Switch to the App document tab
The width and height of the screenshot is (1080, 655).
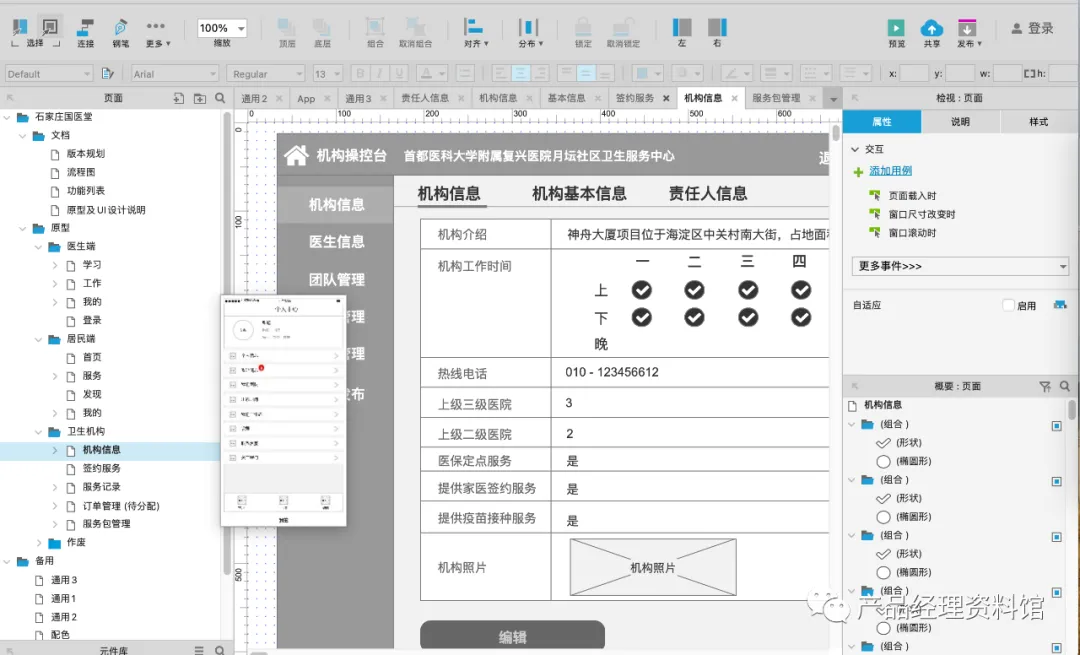click(x=306, y=98)
